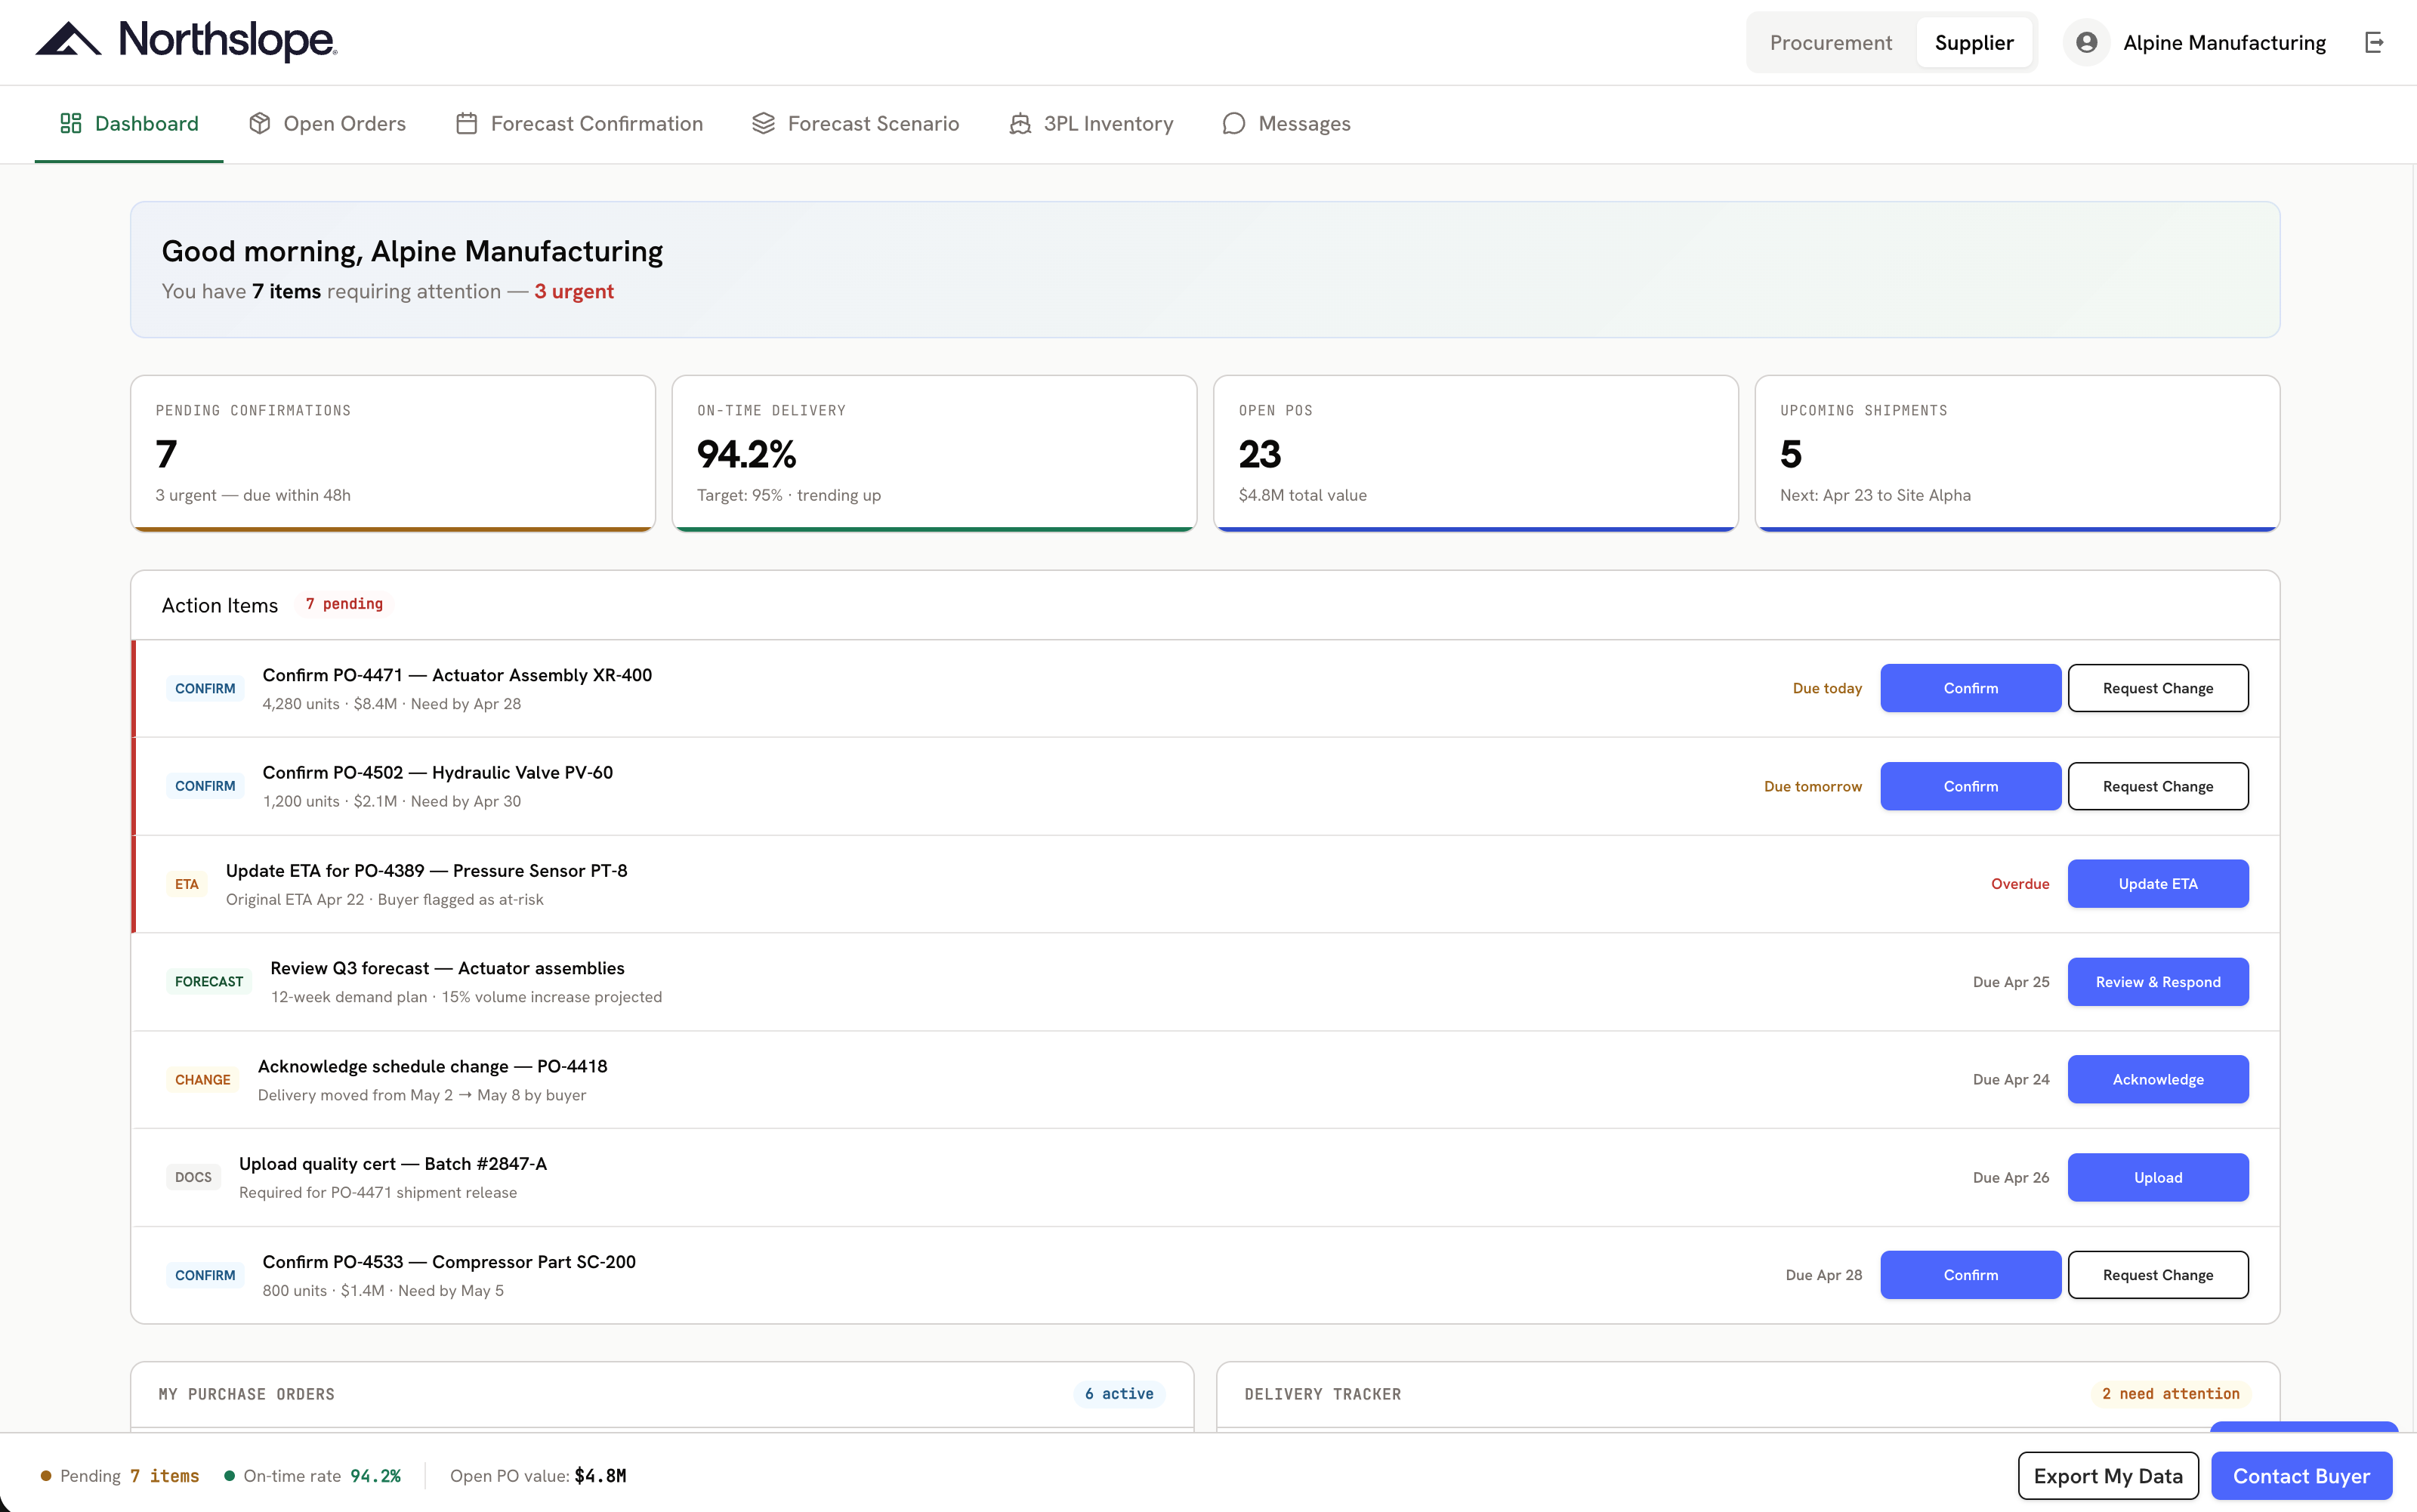Click the '3 urgent' text in greeting

tap(574, 291)
